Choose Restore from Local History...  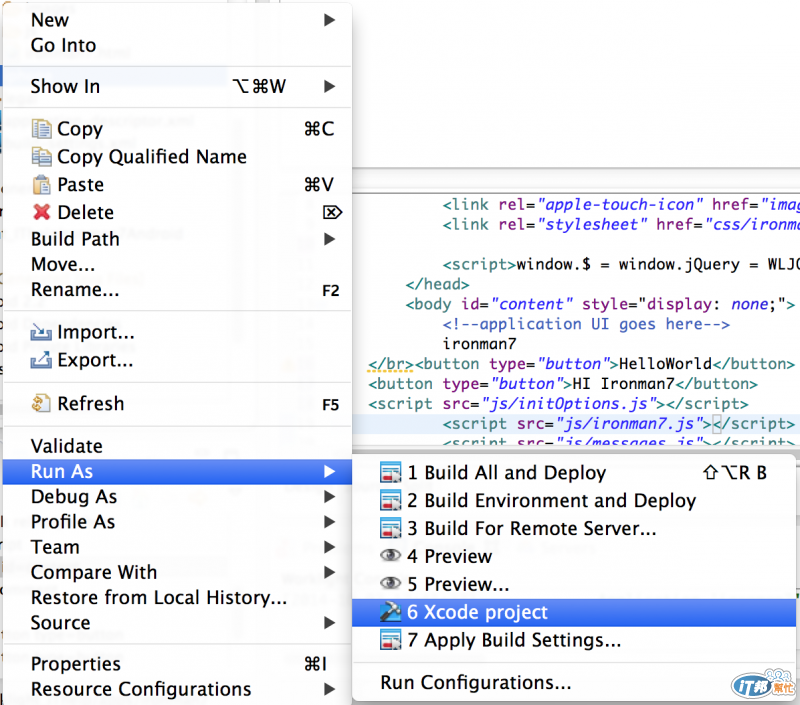click(x=177, y=597)
